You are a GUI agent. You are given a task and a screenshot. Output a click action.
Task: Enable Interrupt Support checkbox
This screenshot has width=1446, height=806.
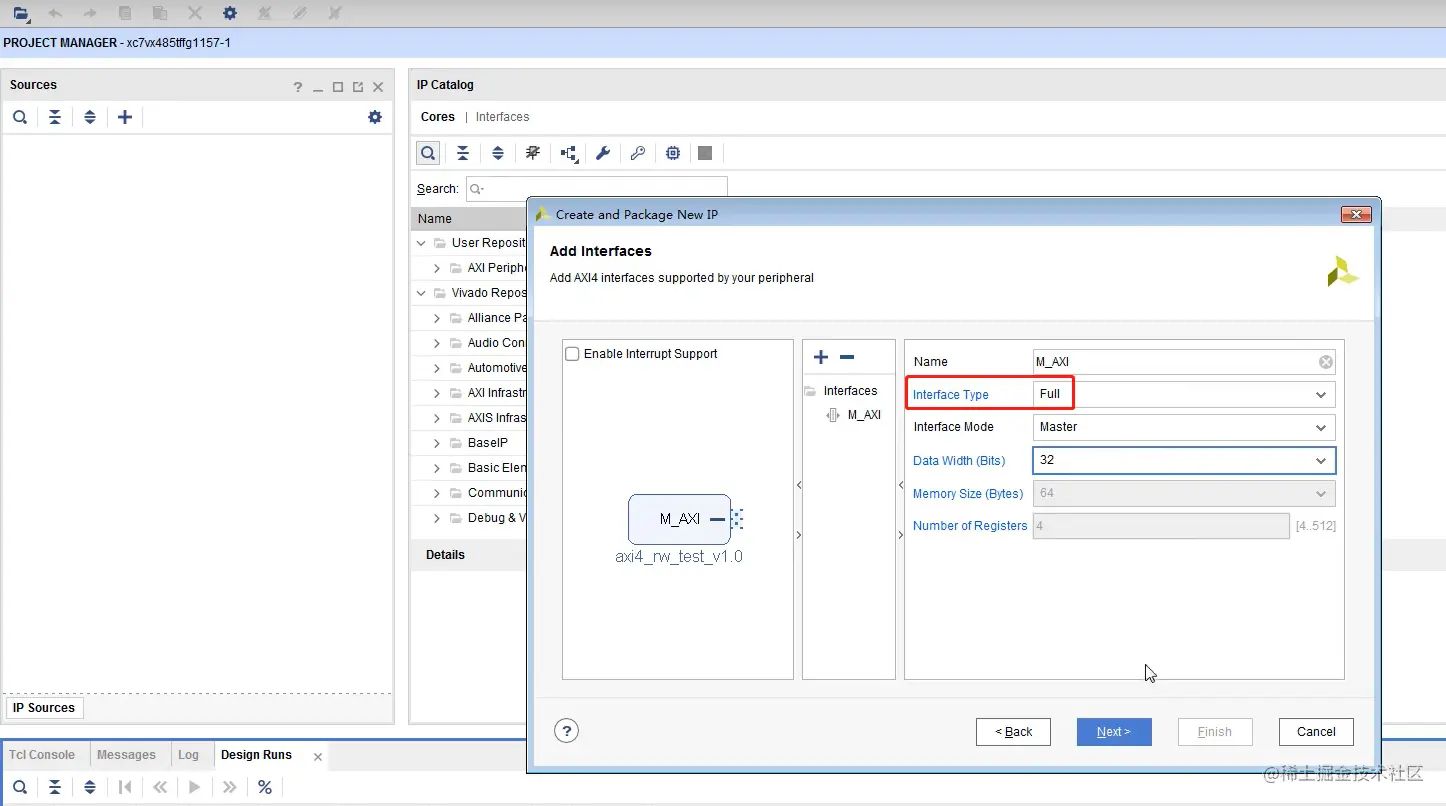[573, 354]
